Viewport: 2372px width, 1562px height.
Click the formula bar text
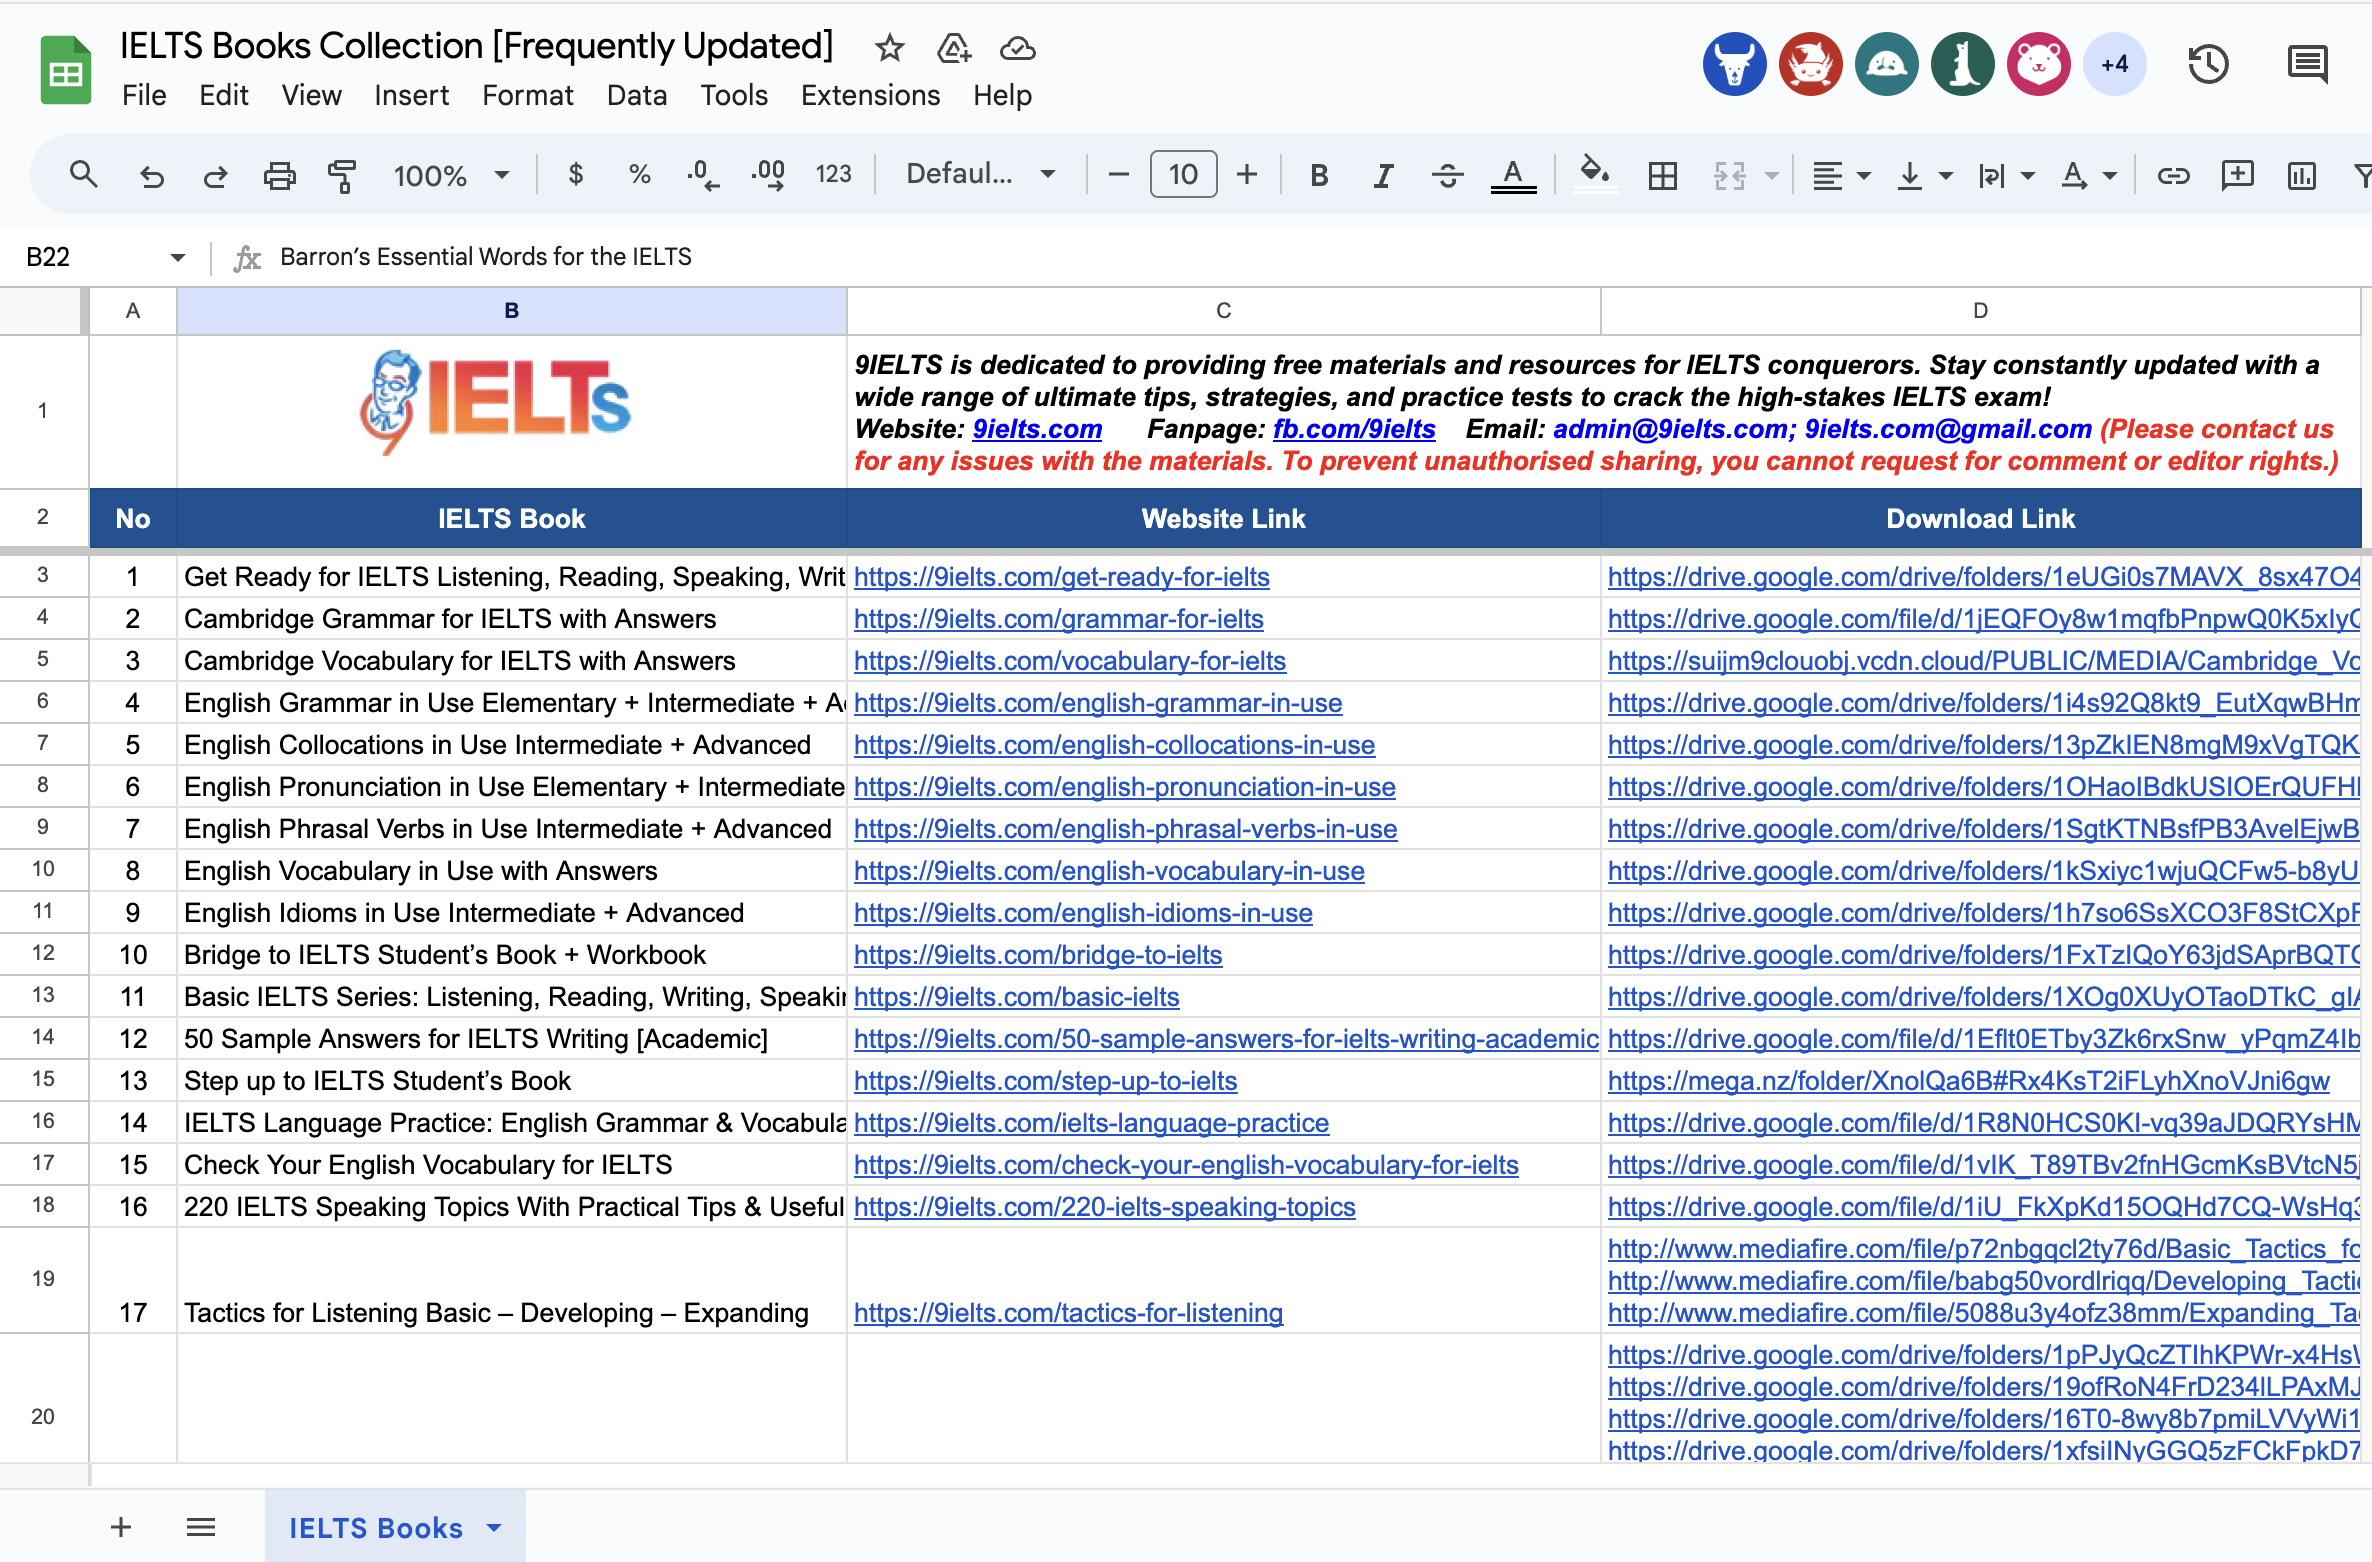(486, 257)
